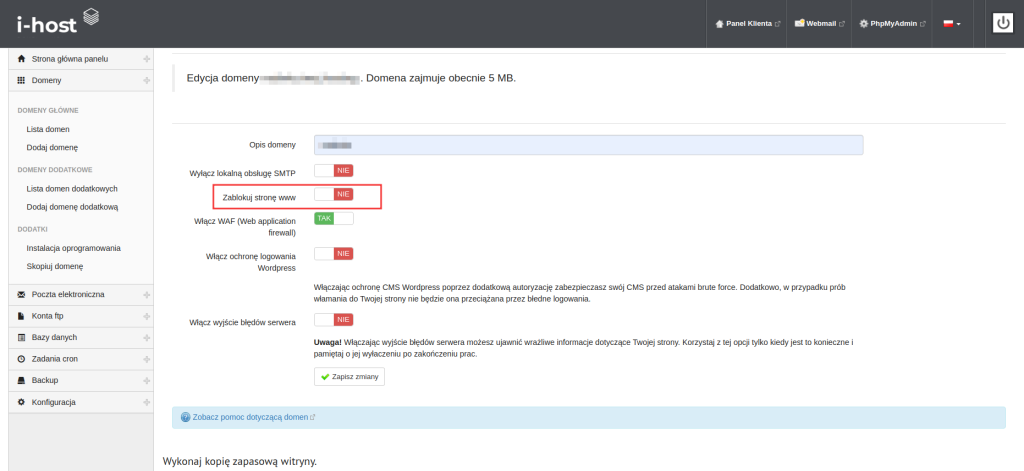Toggle the Zablokuj stronę www switch
The image size is (1024, 471).
pyautogui.click(x=333, y=194)
